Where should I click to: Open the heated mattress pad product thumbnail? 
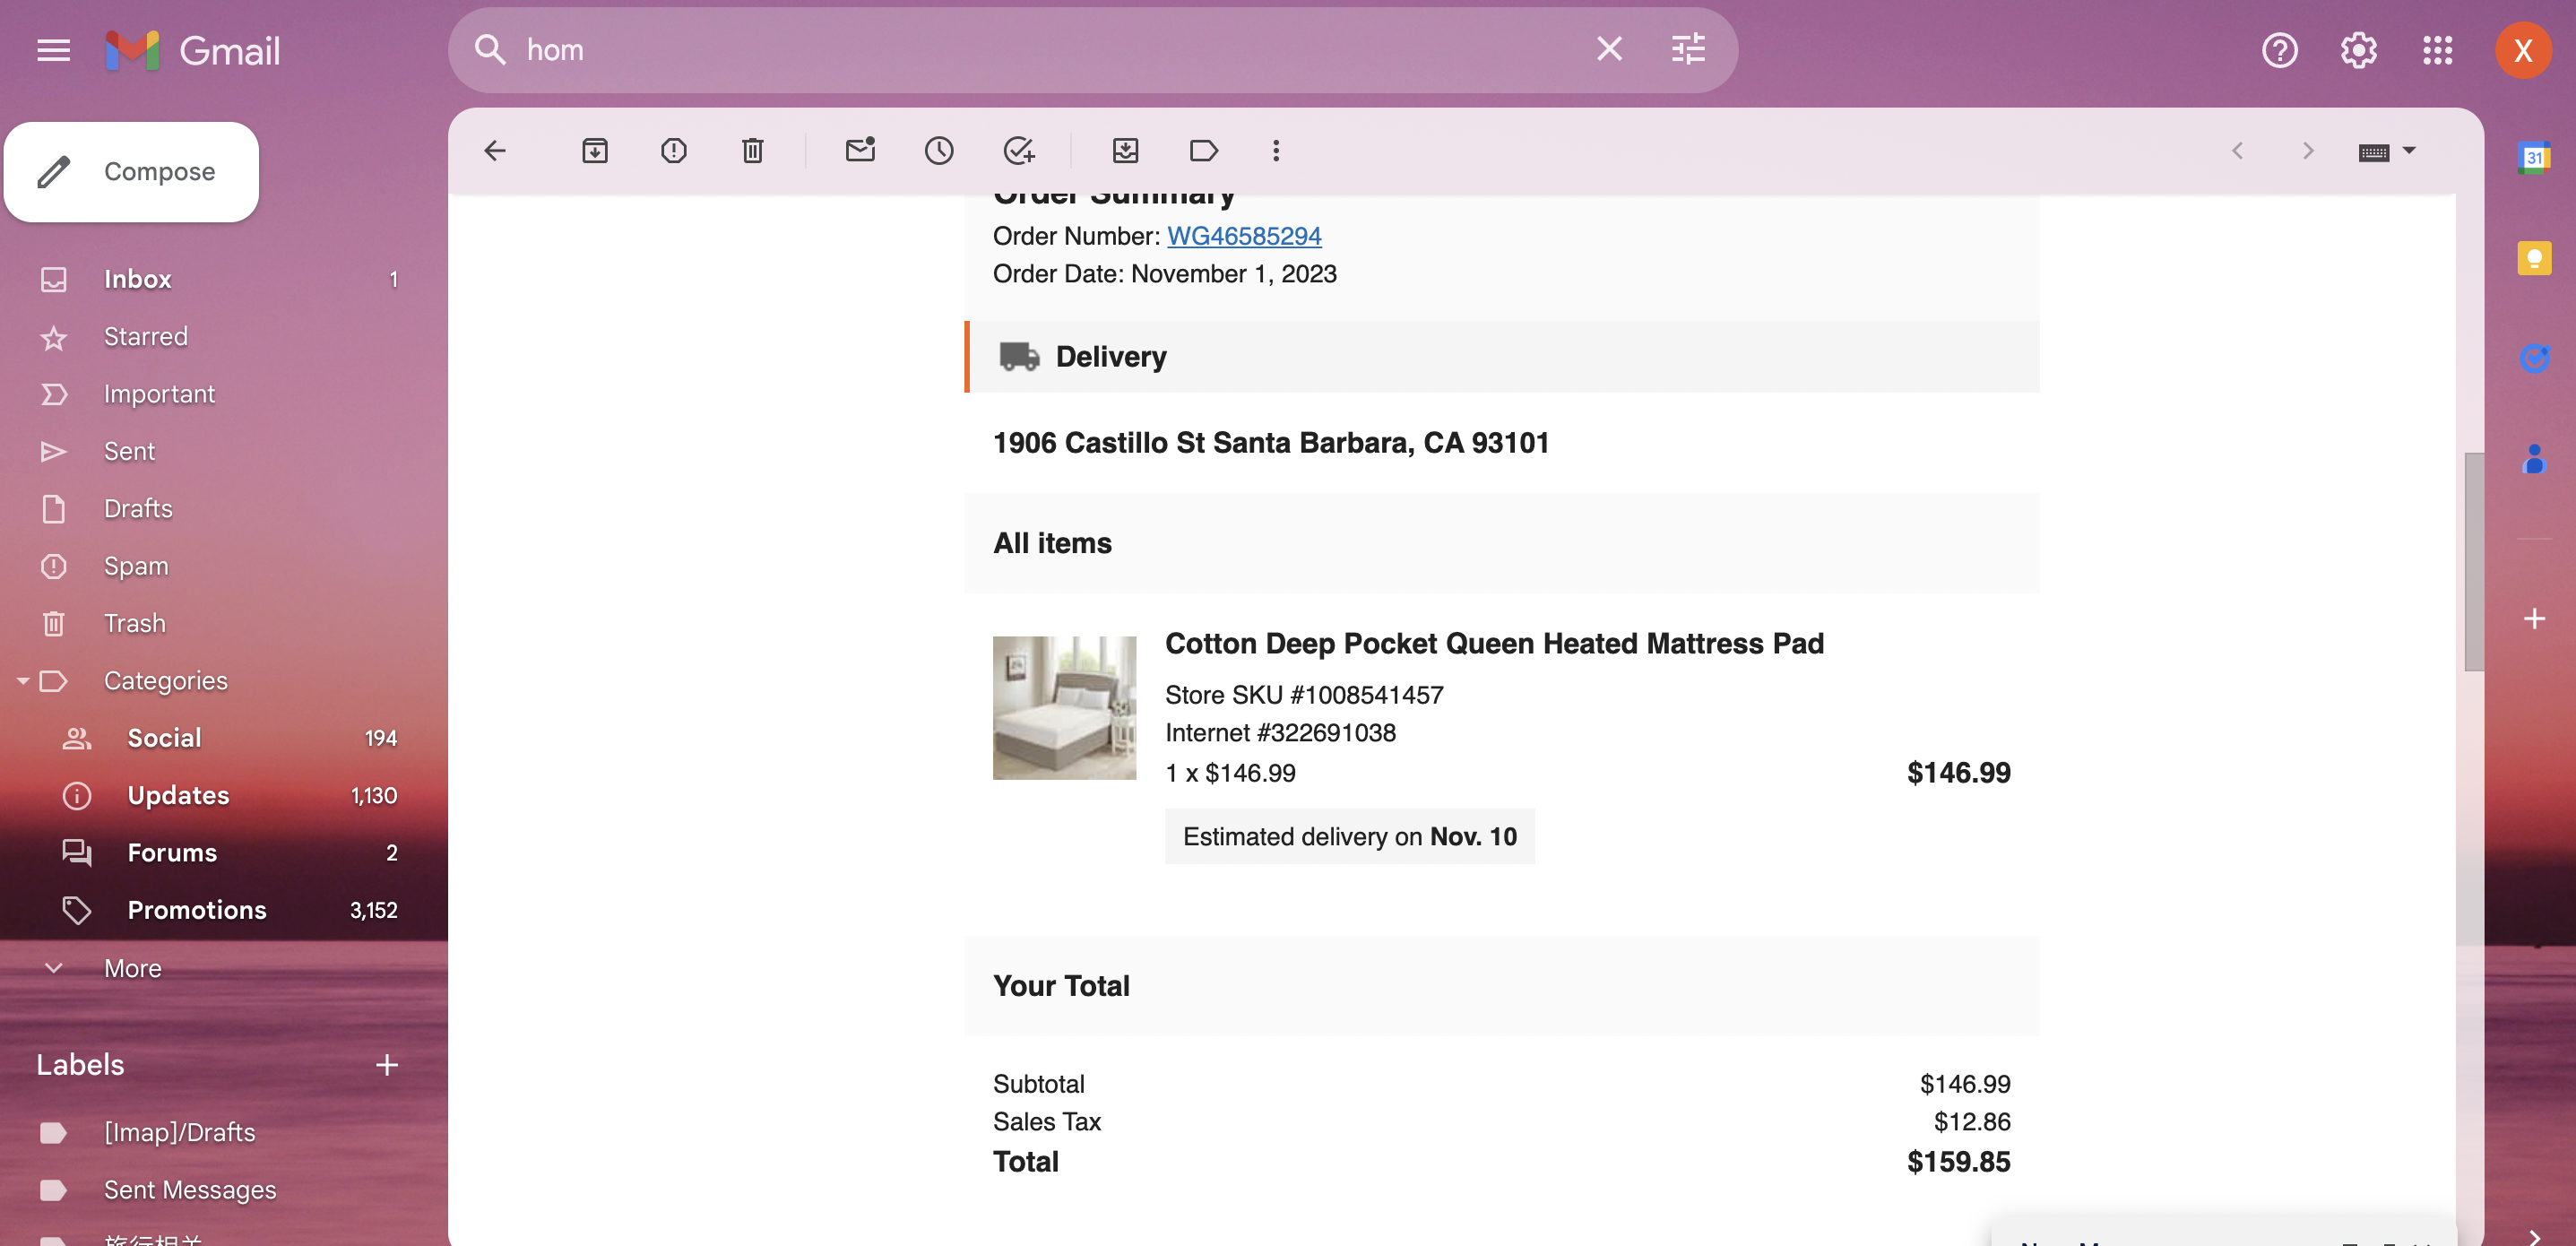[x=1064, y=708]
